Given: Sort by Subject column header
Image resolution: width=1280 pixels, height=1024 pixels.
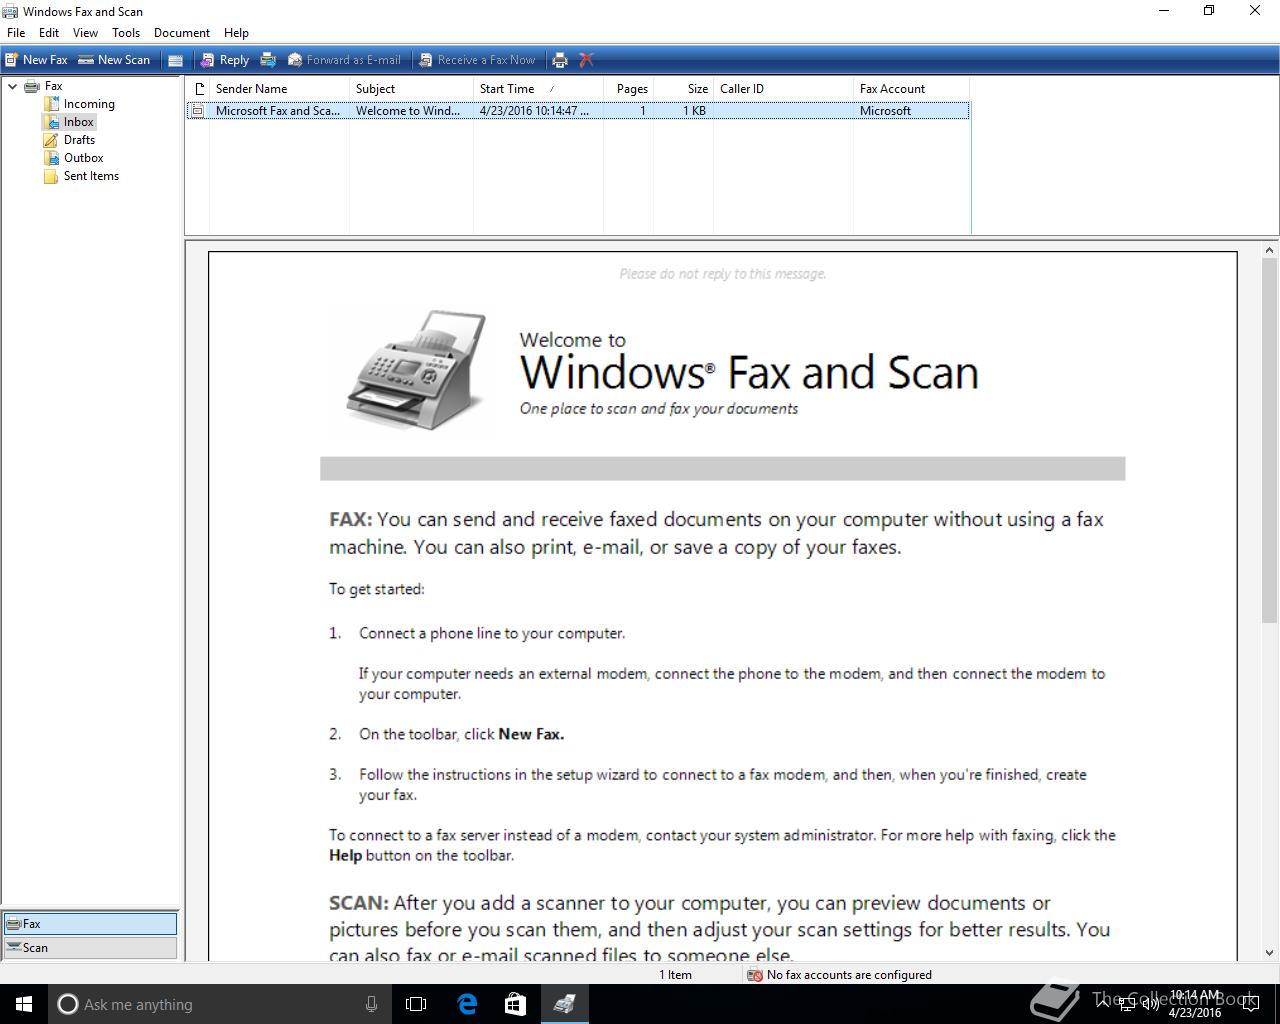Looking at the screenshot, I should point(411,89).
